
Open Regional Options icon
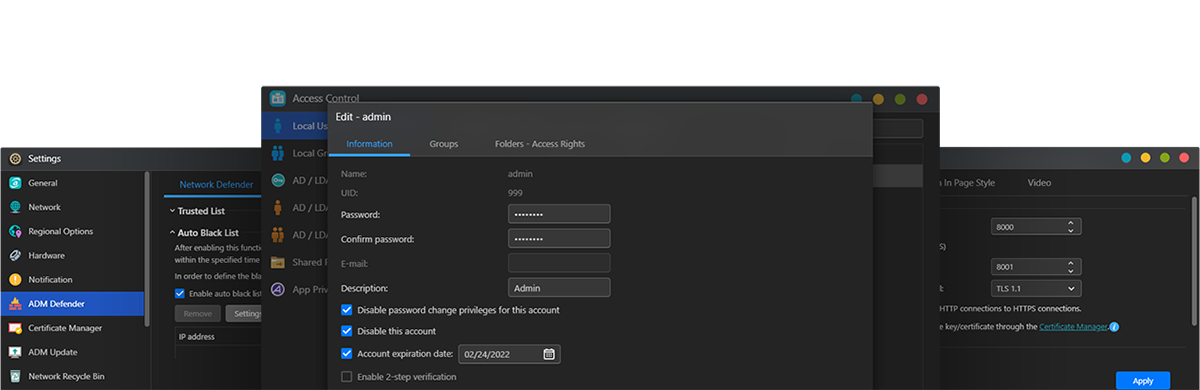click(x=15, y=231)
